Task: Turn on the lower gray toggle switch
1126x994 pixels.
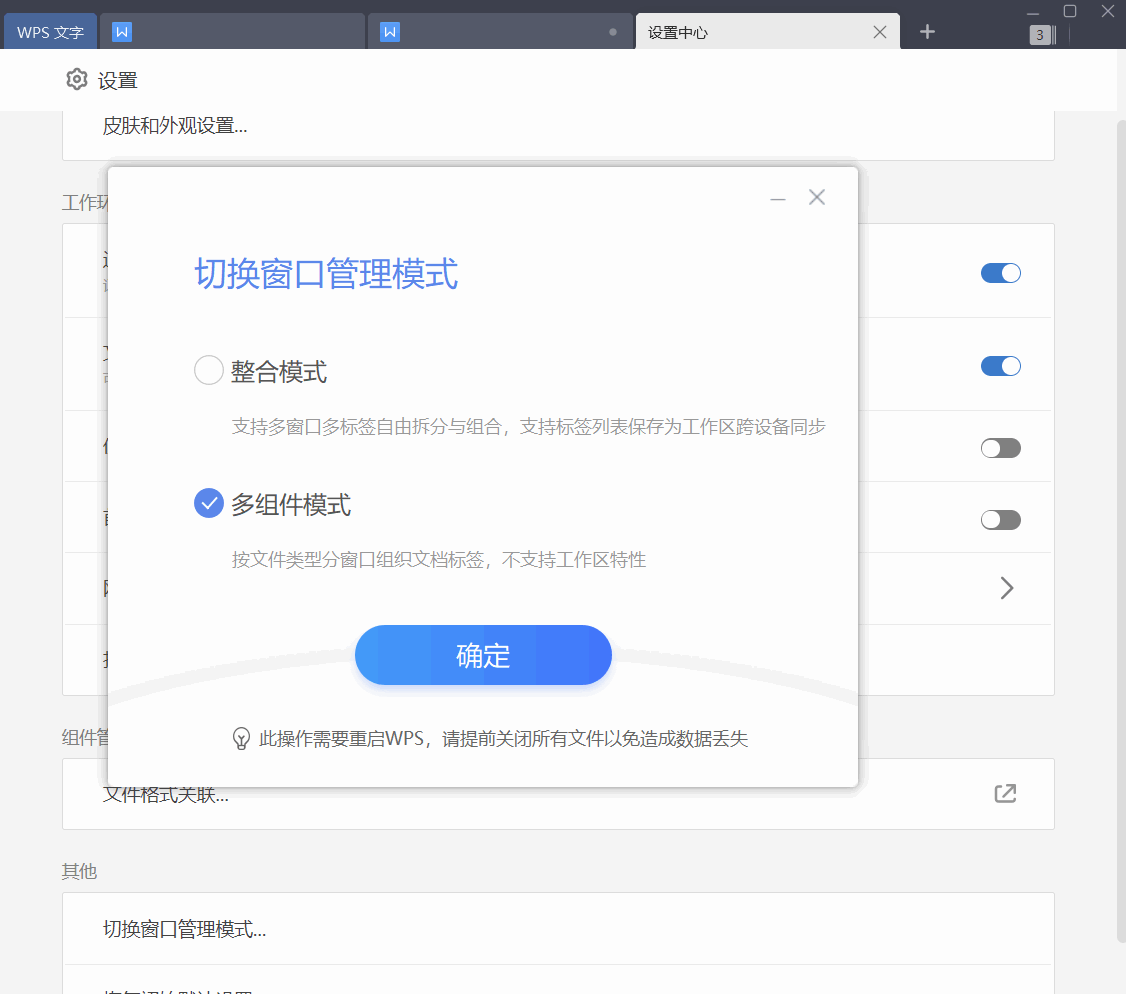Action: pos(1000,520)
